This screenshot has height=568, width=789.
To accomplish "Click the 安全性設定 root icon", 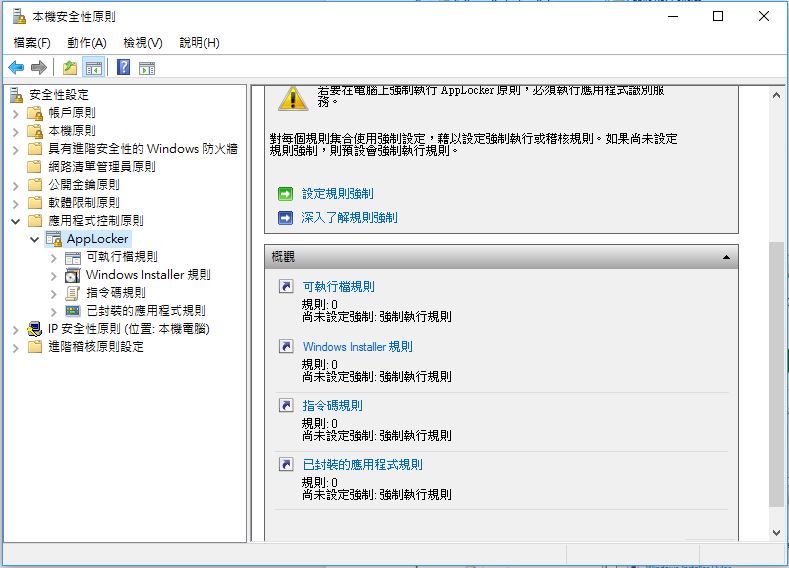I will (17, 95).
